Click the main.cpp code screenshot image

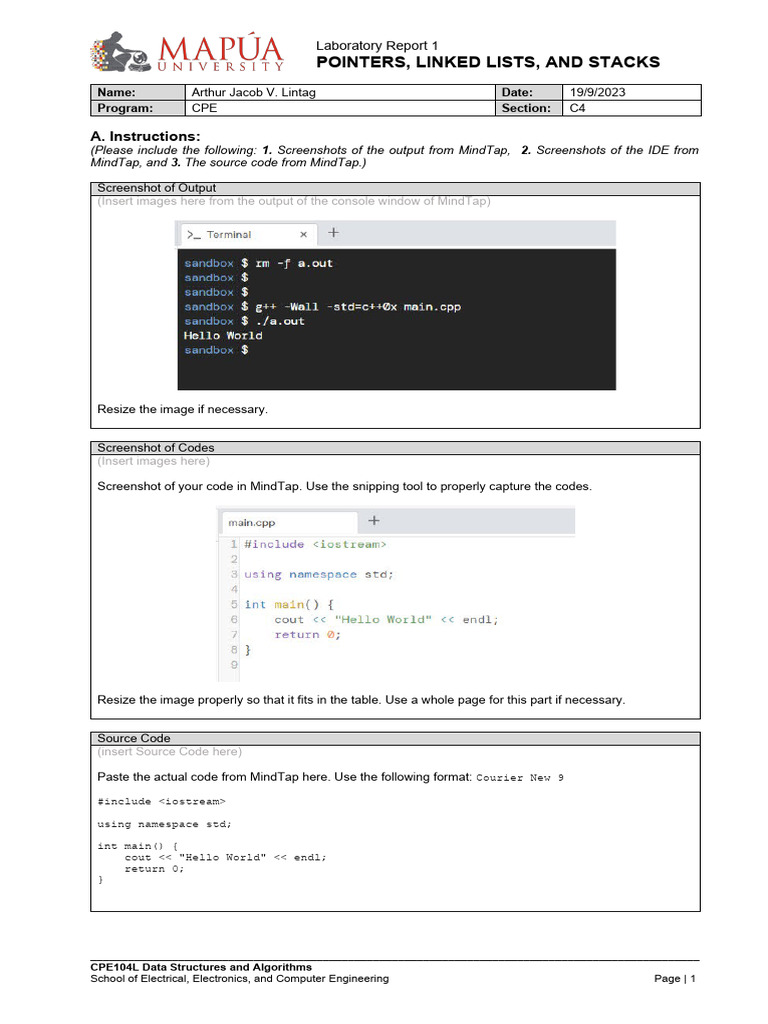click(396, 594)
